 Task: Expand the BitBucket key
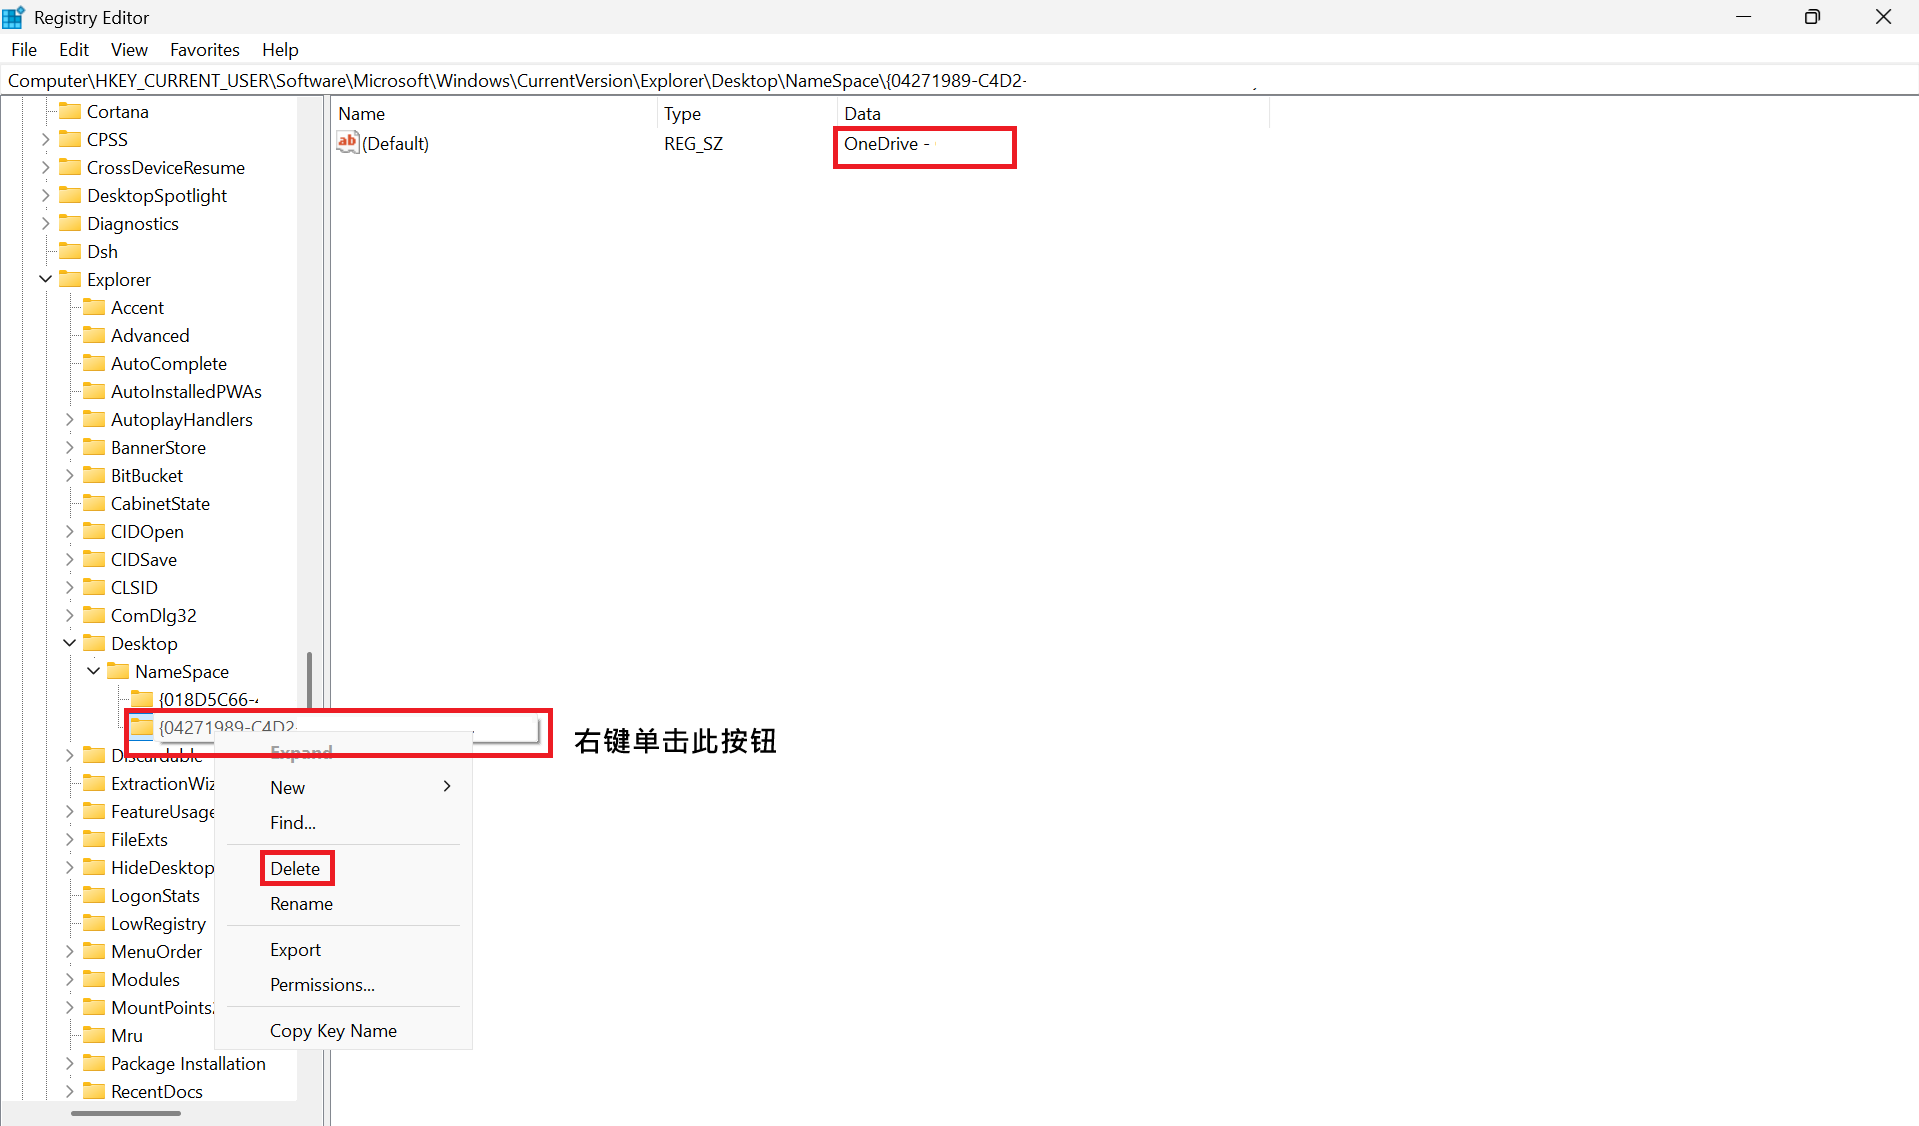pos(69,475)
